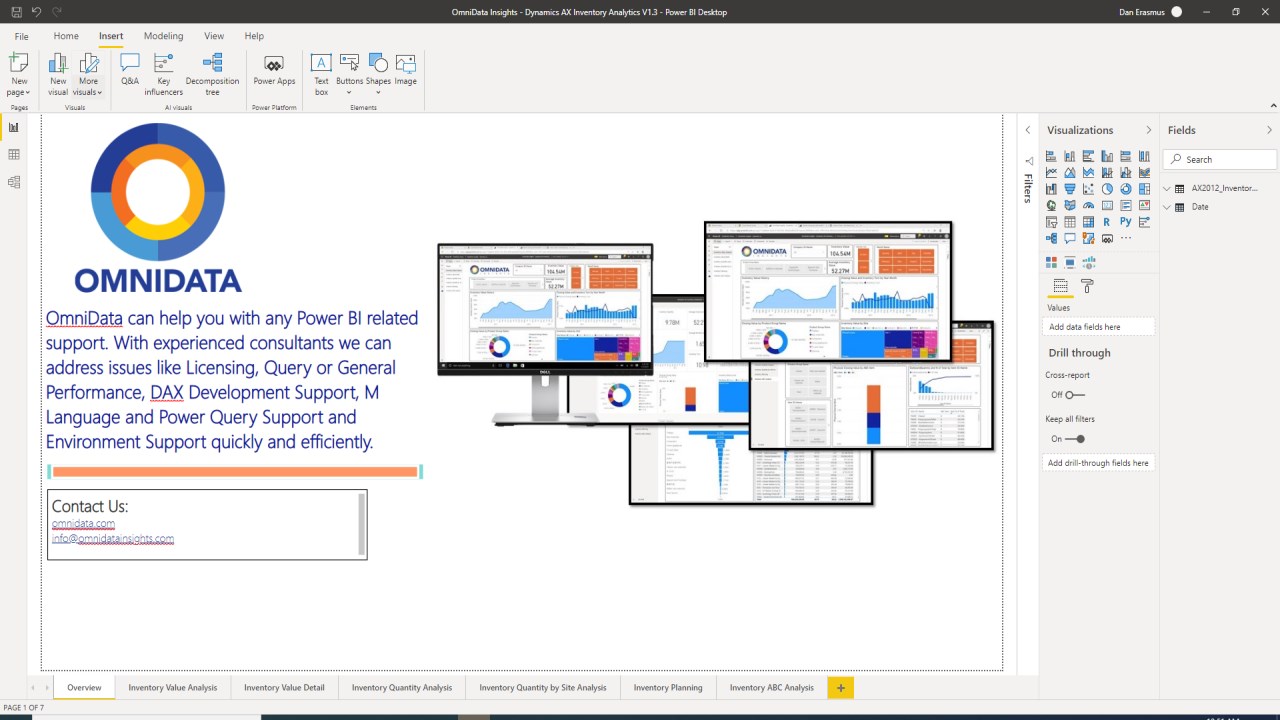Click the Undo arrow in title bar
This screenshot has width=1280, height=720.
[x=37, y=12]
